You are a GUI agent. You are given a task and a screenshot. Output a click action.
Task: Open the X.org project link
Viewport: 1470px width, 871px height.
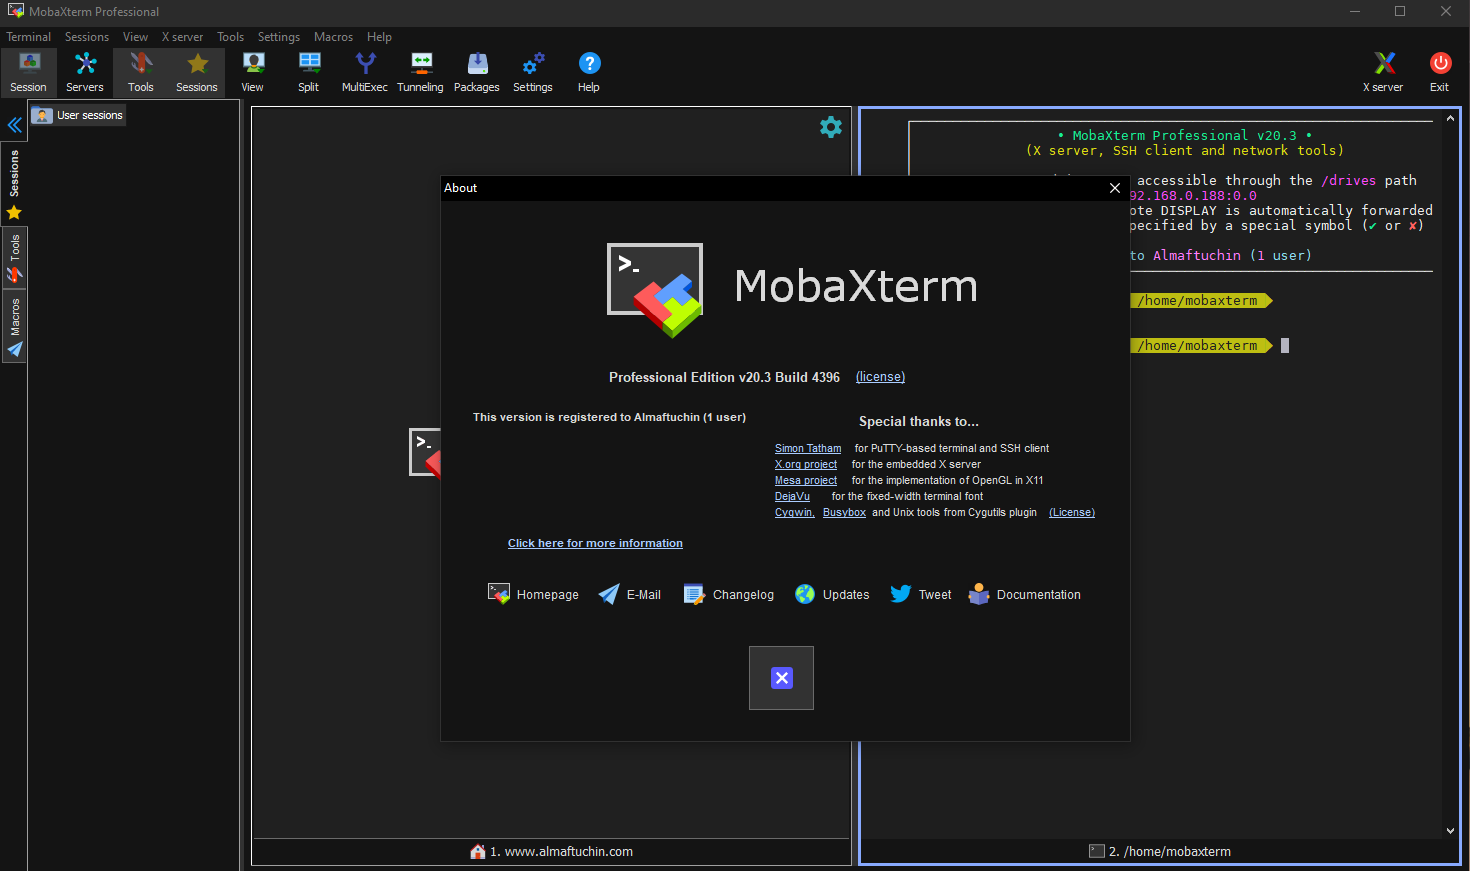[x=806, y=465]
